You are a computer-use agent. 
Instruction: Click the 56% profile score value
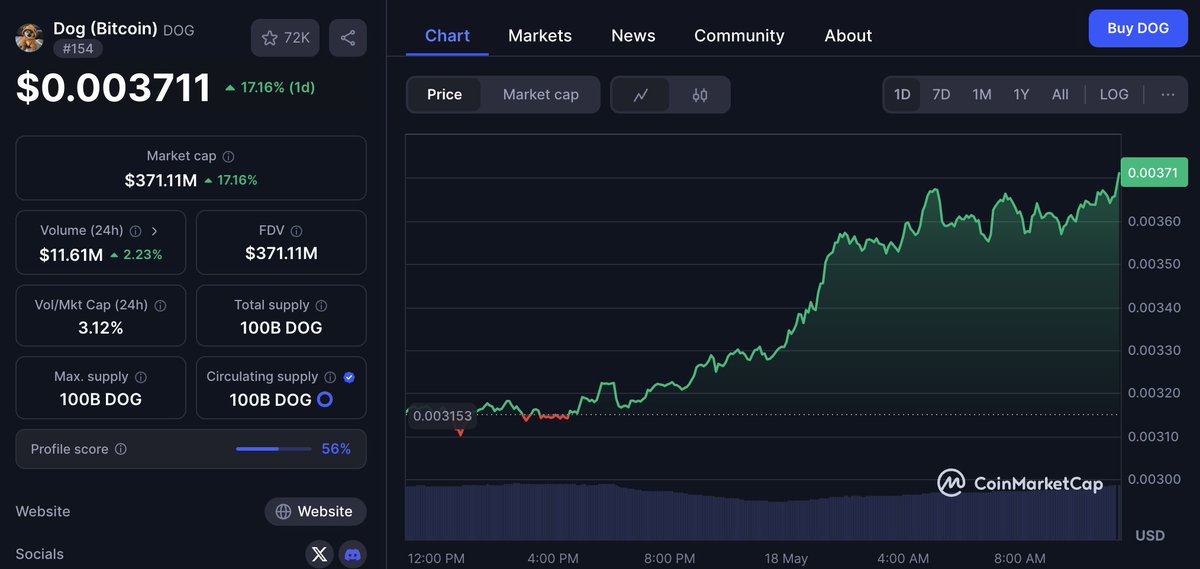[x=336, y=449]
